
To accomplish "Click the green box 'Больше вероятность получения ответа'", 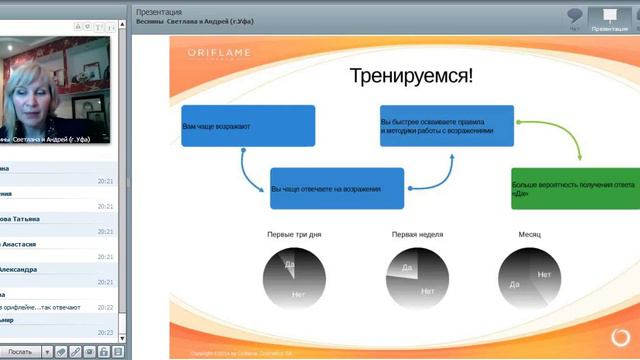I will (x=576, y=189).
